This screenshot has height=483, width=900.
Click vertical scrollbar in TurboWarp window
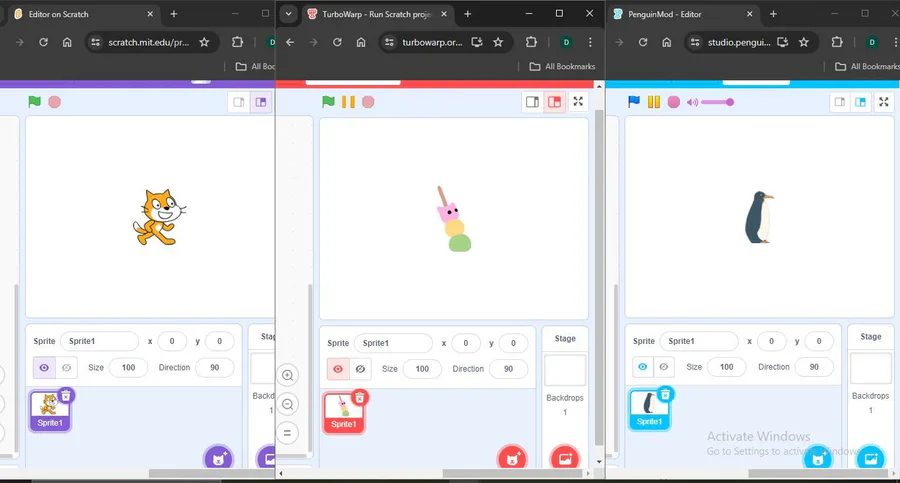coord(599,276)
